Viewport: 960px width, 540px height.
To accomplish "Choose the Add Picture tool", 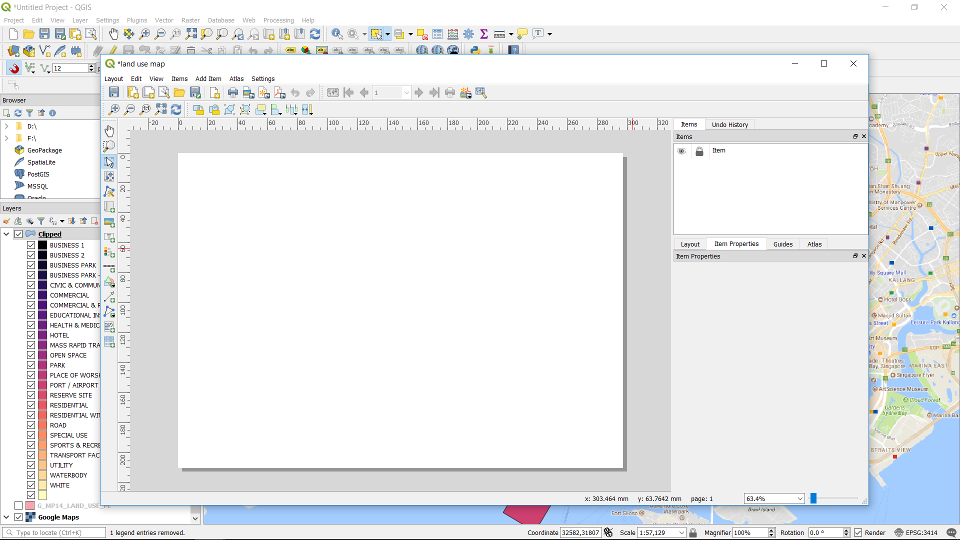I will pos(109,222).
